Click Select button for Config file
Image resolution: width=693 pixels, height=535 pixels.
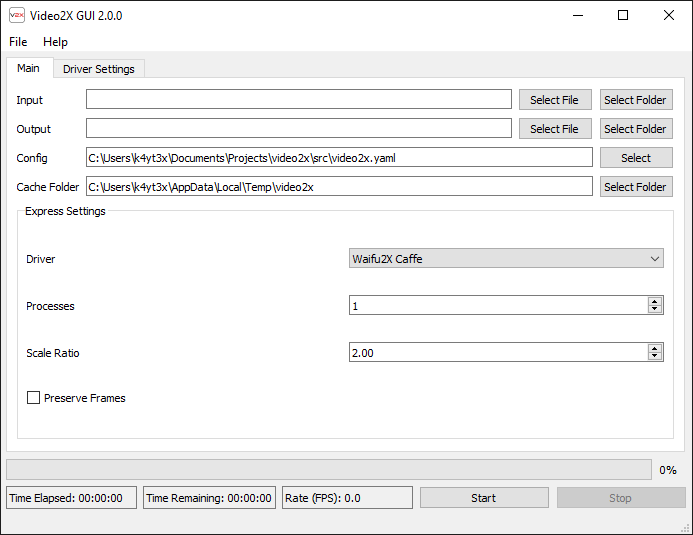click(x=636, y=158)
